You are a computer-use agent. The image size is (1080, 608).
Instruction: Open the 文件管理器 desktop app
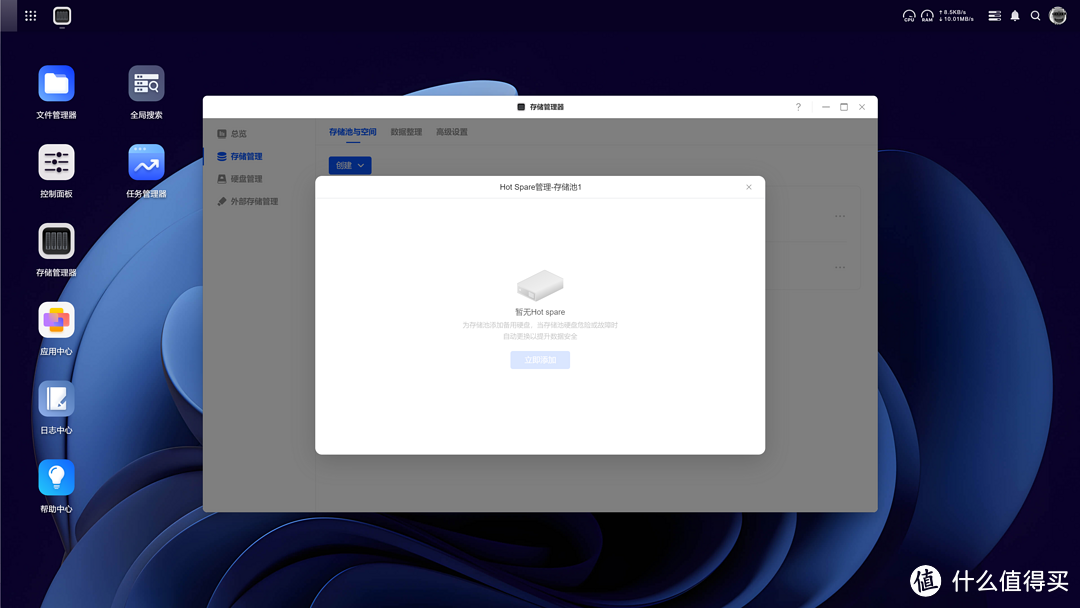[x=56, y=85]
